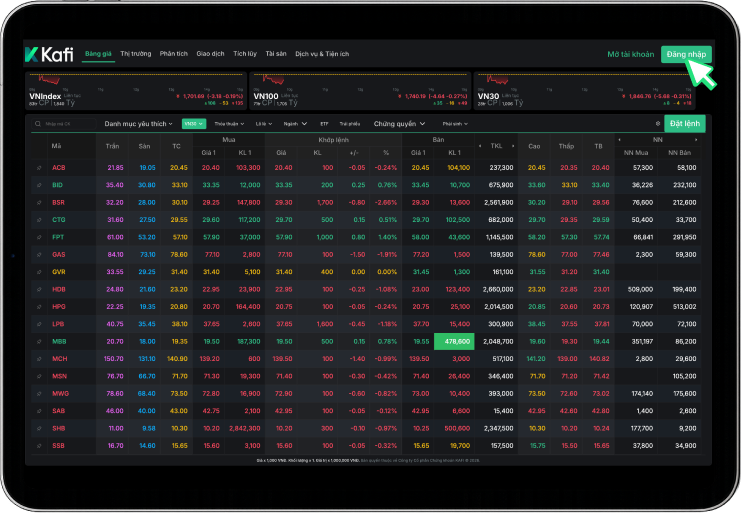Open the VN30 chart card
Screen dimensions: 741x514
click(x=585, y=91)
